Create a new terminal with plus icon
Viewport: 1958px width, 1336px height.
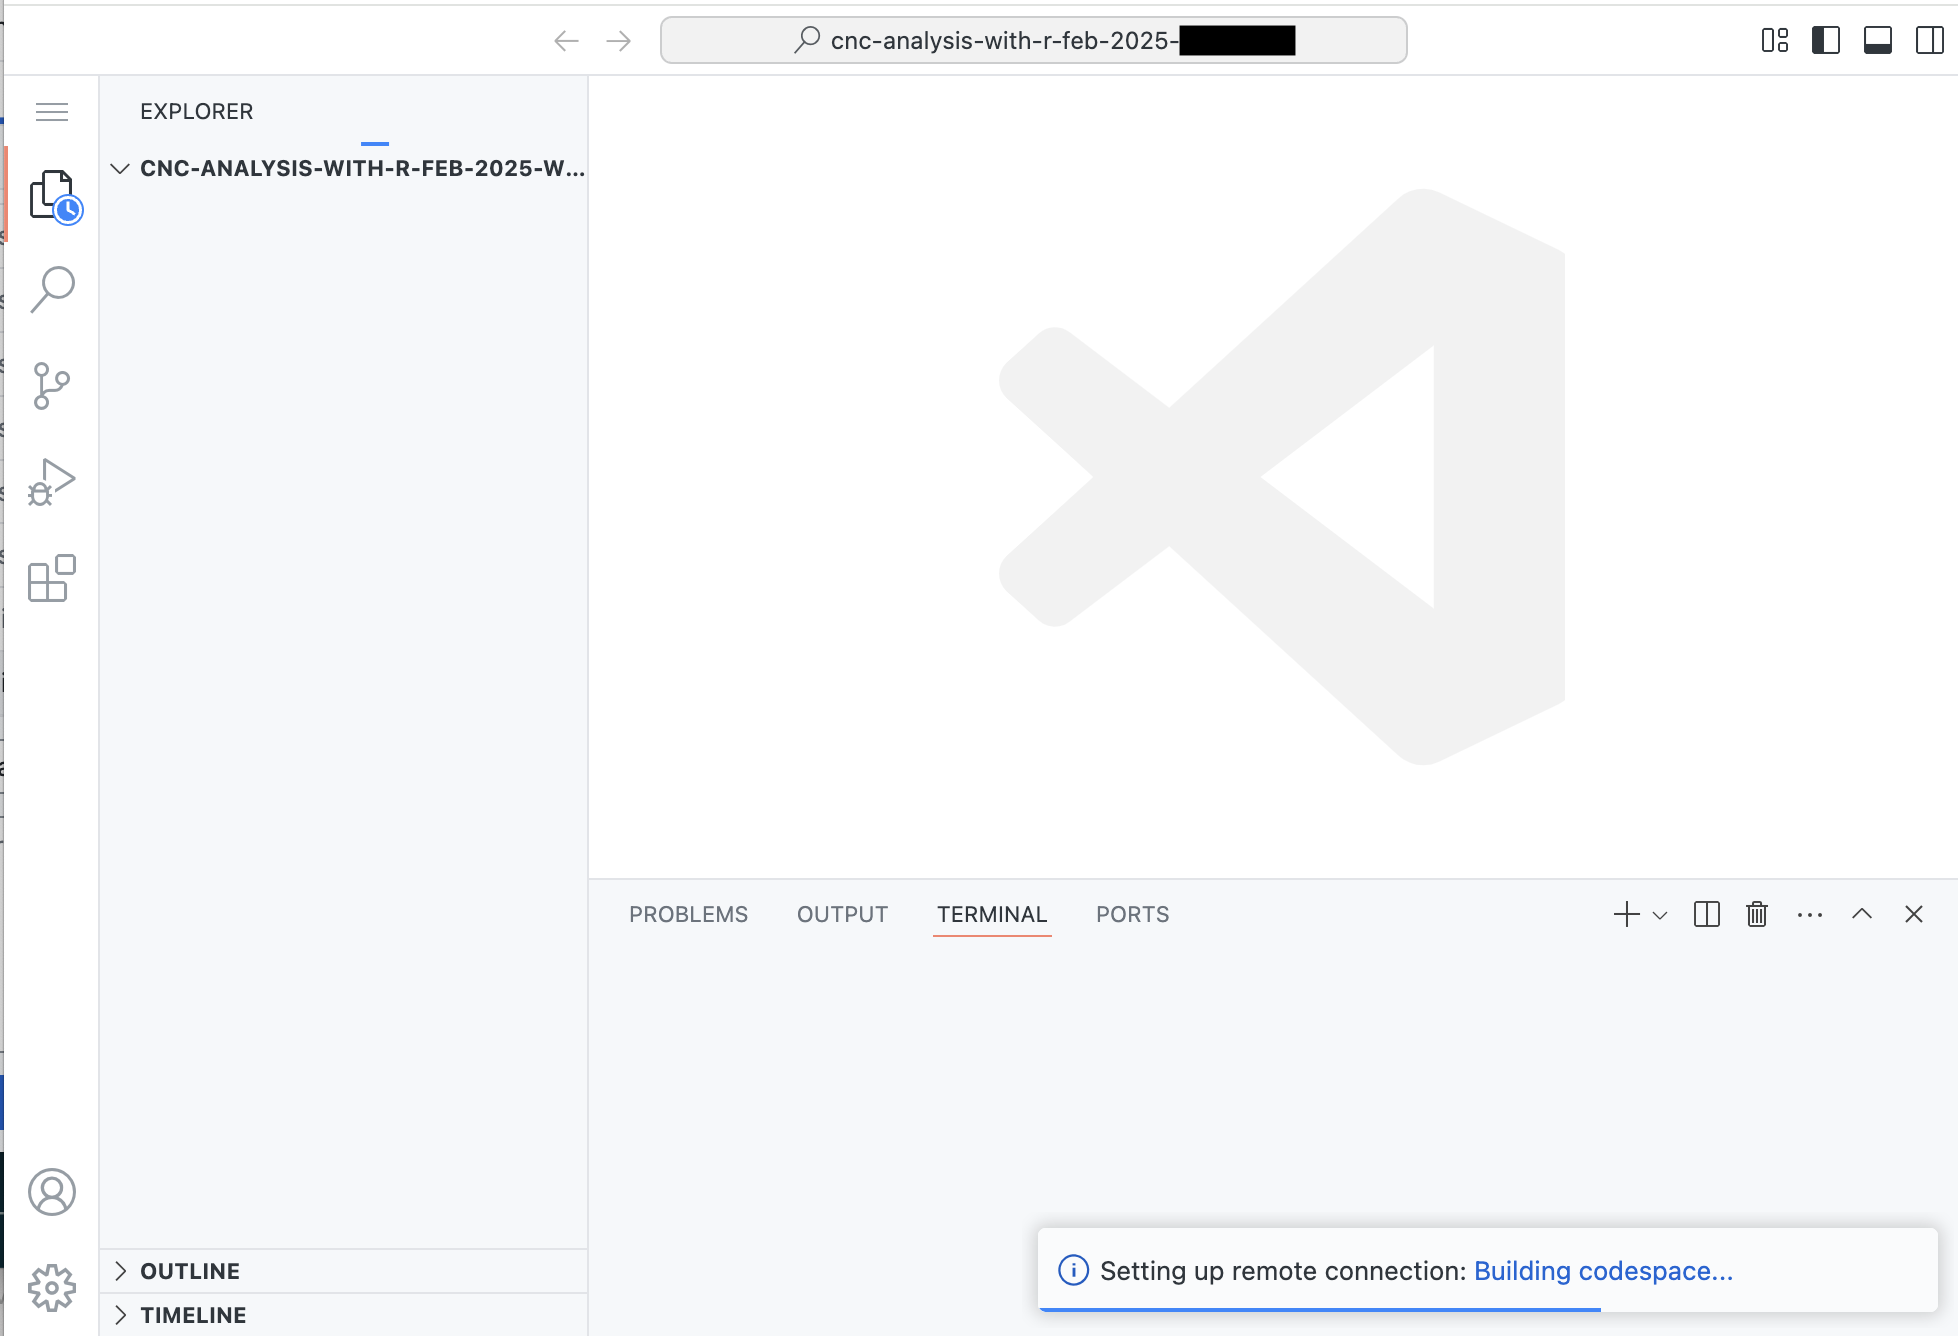click(1627, 914)
